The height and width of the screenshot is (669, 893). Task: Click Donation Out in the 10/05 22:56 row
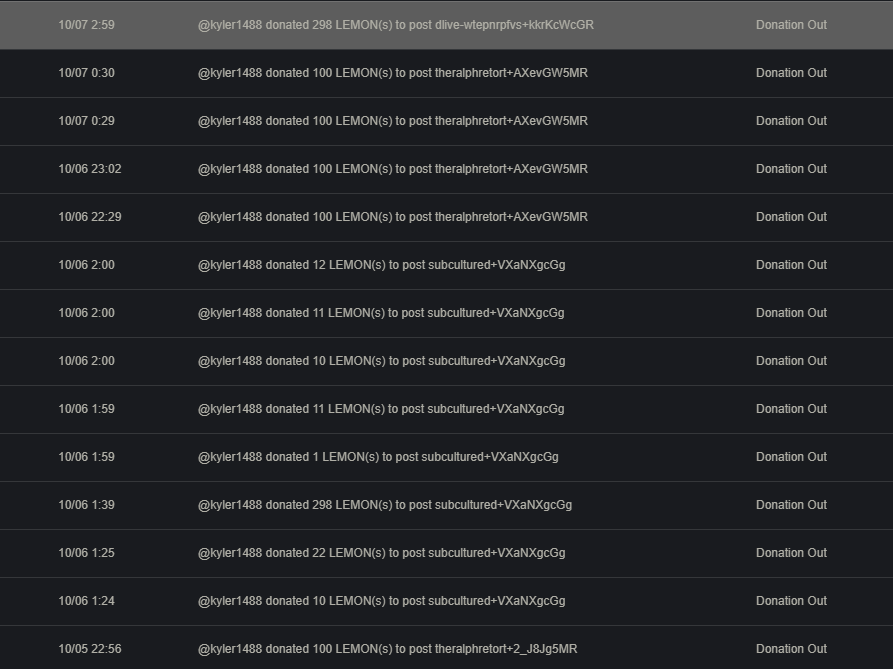[x=791, y=649]
